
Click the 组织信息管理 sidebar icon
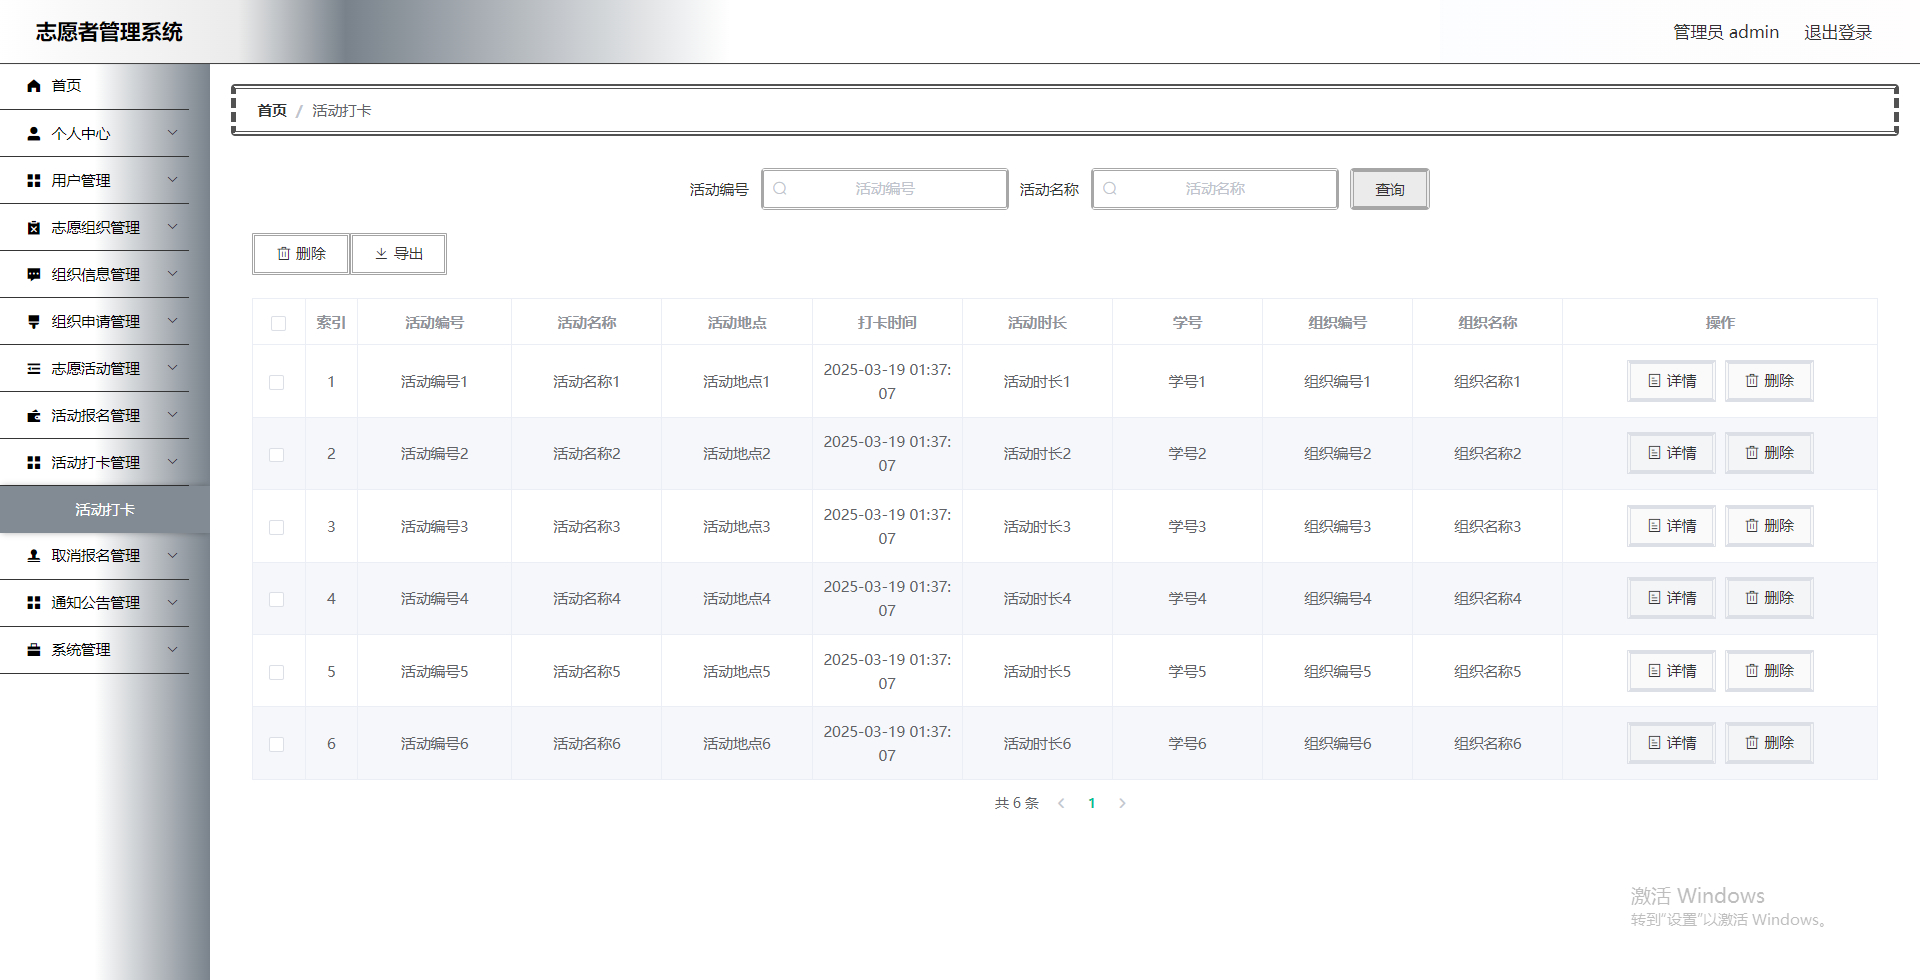[33, 274]
